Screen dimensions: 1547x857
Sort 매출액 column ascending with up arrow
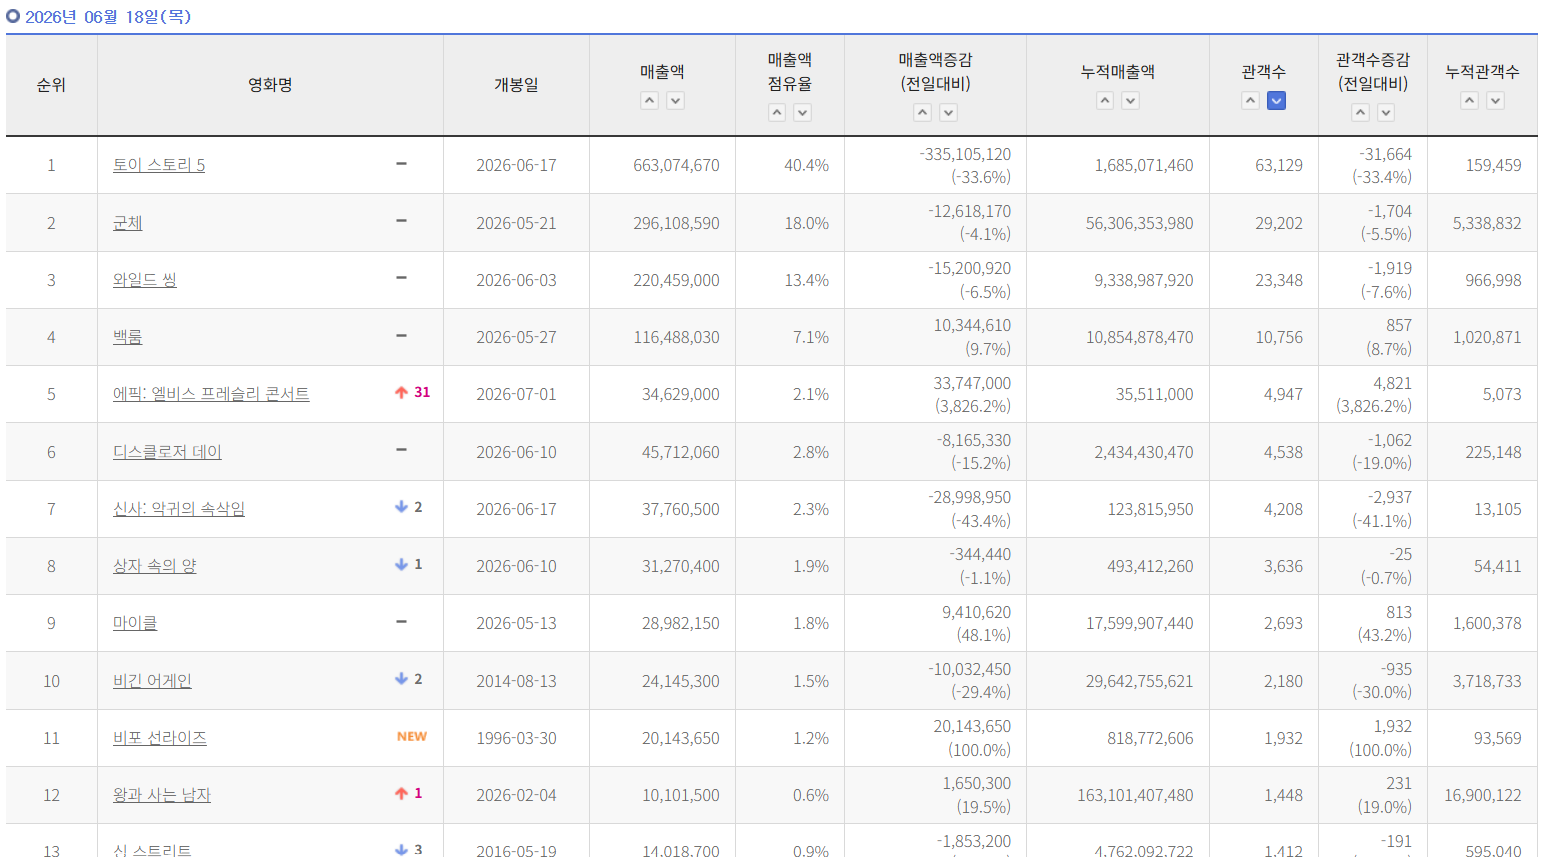point(650,100)
